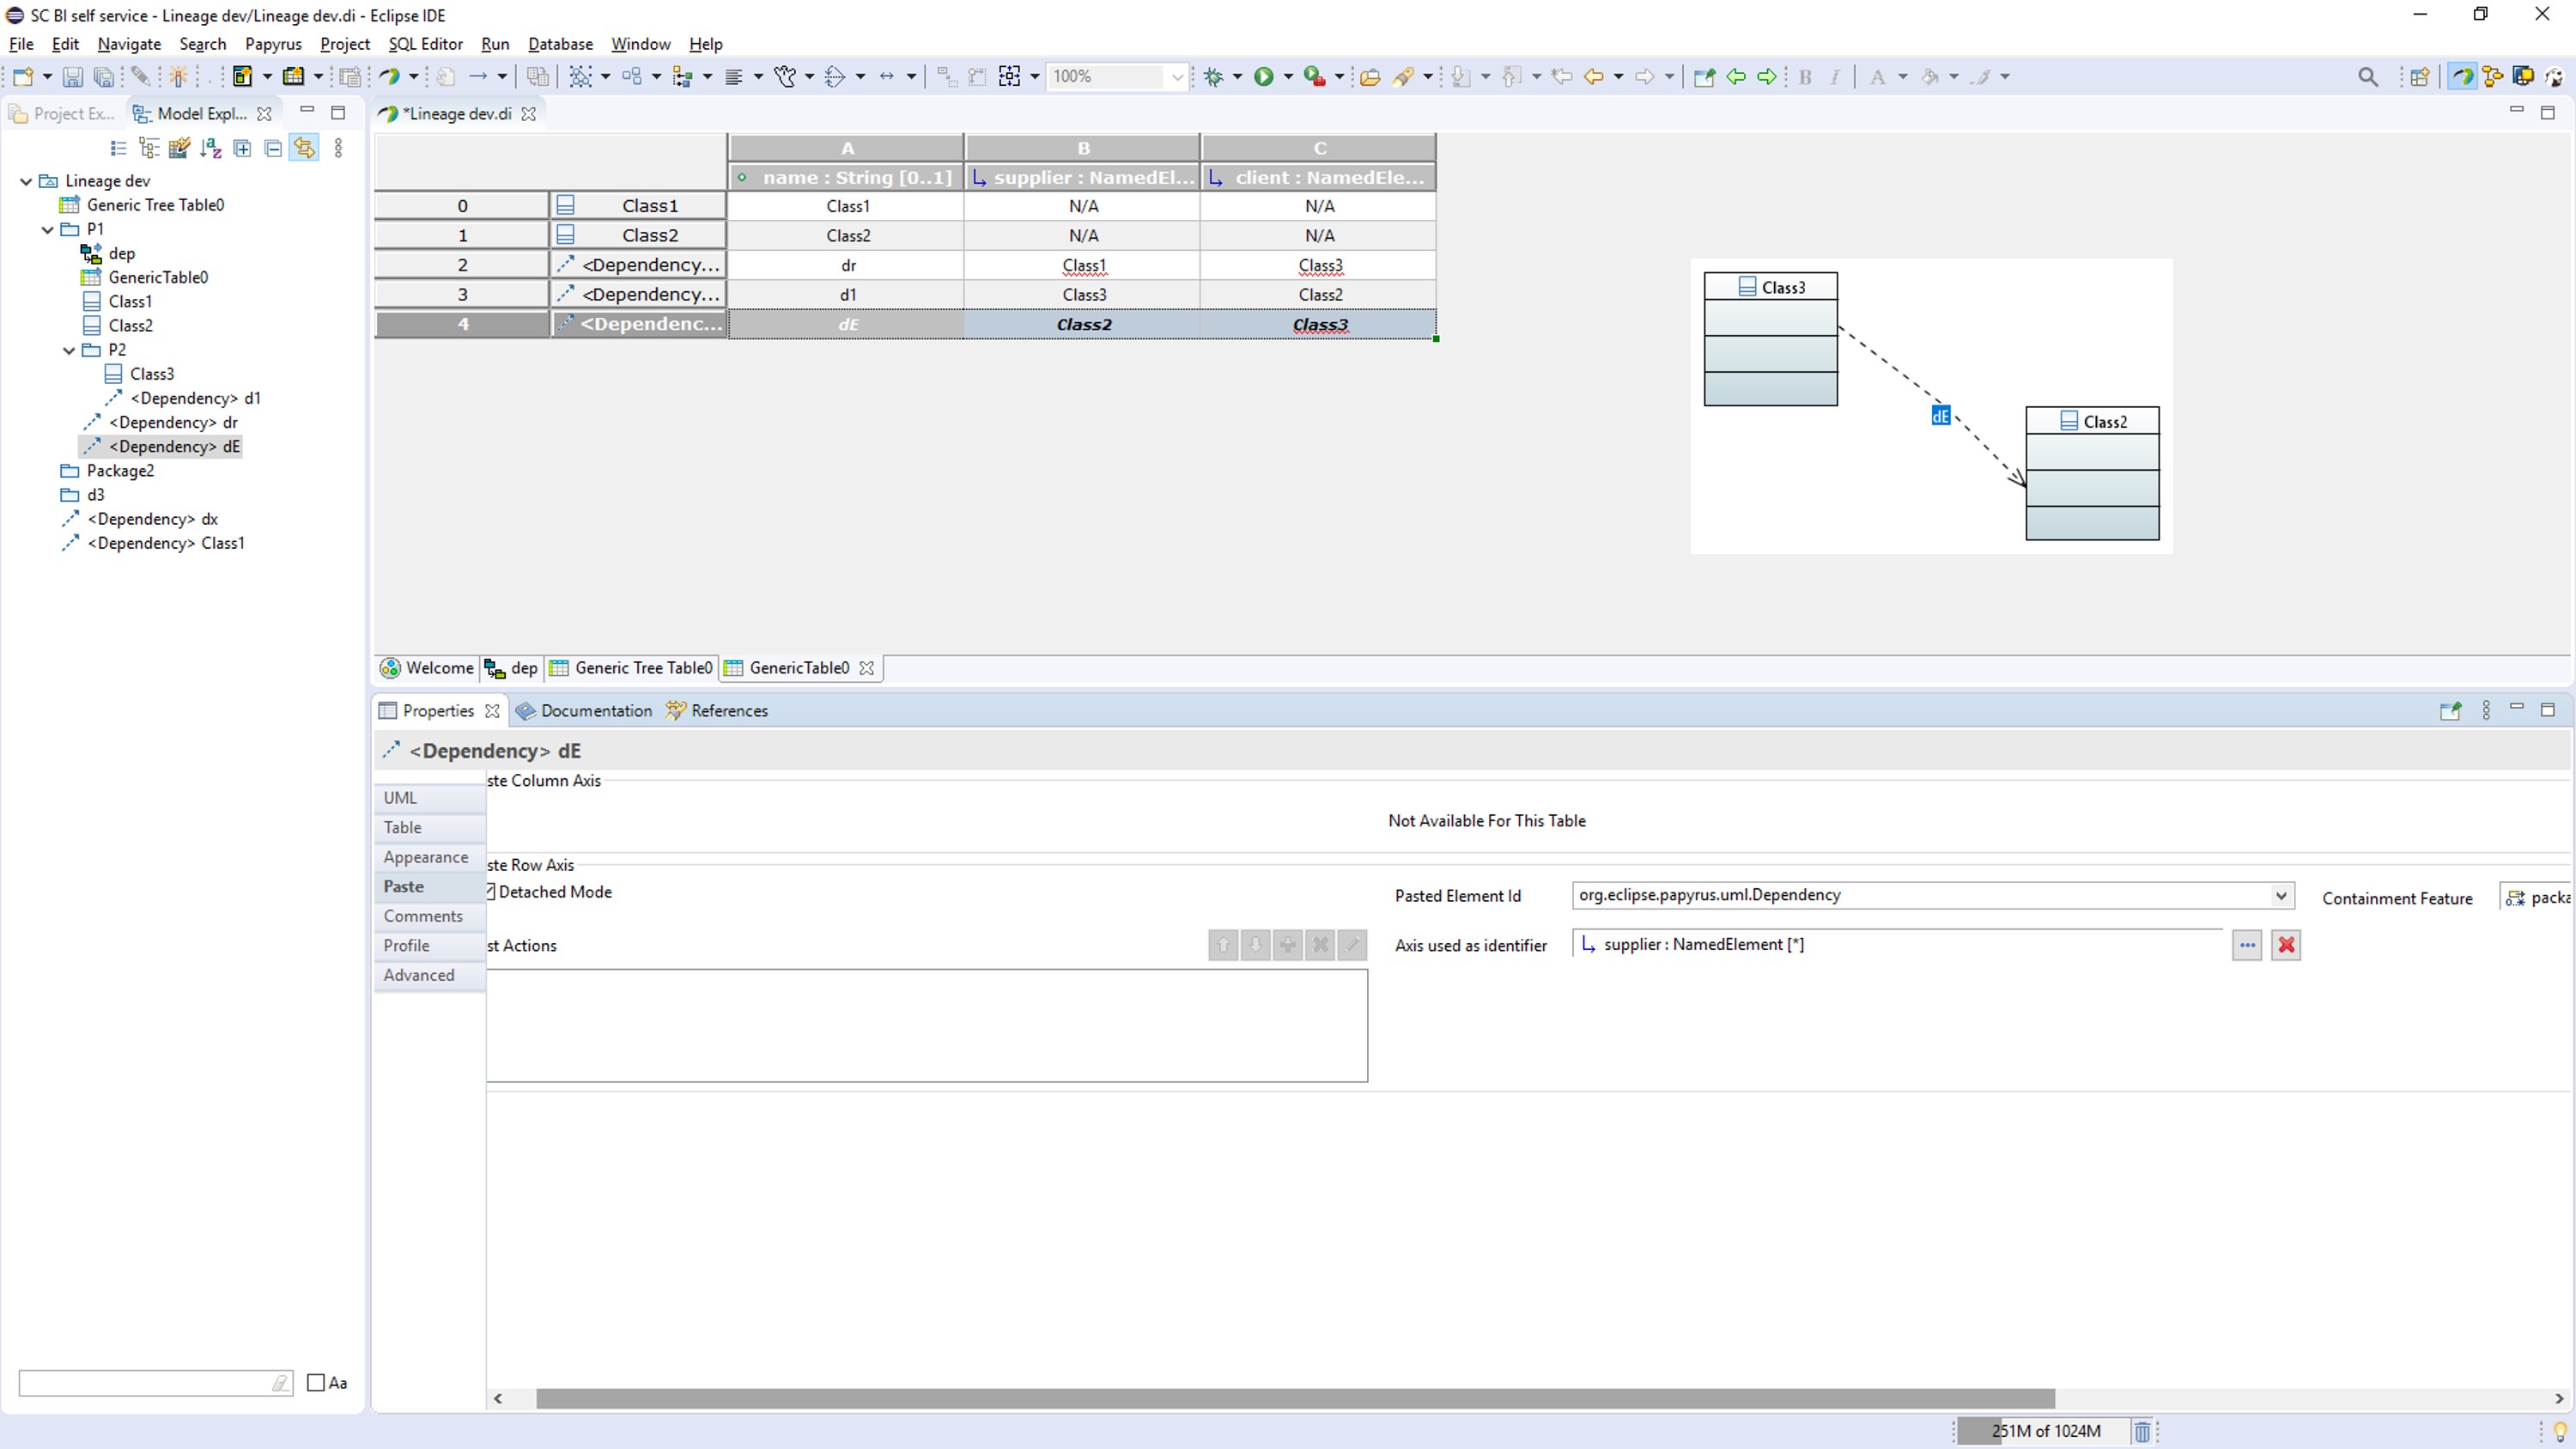The width and height of the screenshot is (2576, 1449).
Task: Click Expand All icon in Model Explorer
Action: coord(242,148)
